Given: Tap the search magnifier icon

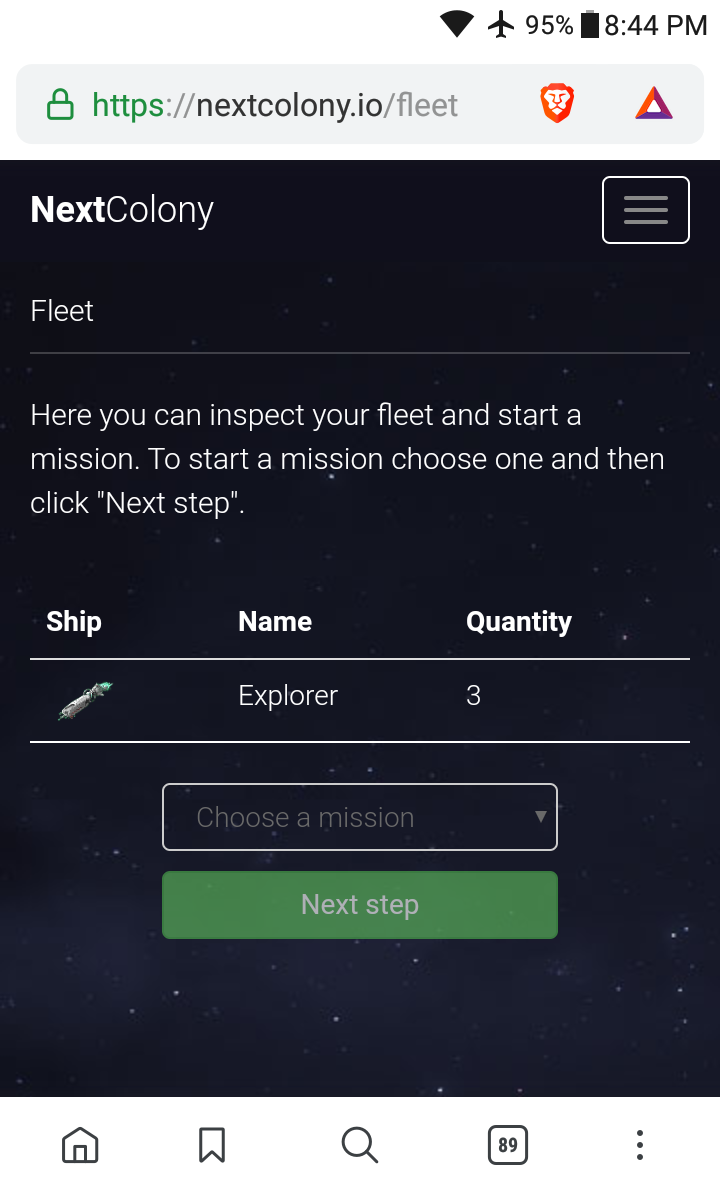Looking at the screenshot, I should (359, 1145).
